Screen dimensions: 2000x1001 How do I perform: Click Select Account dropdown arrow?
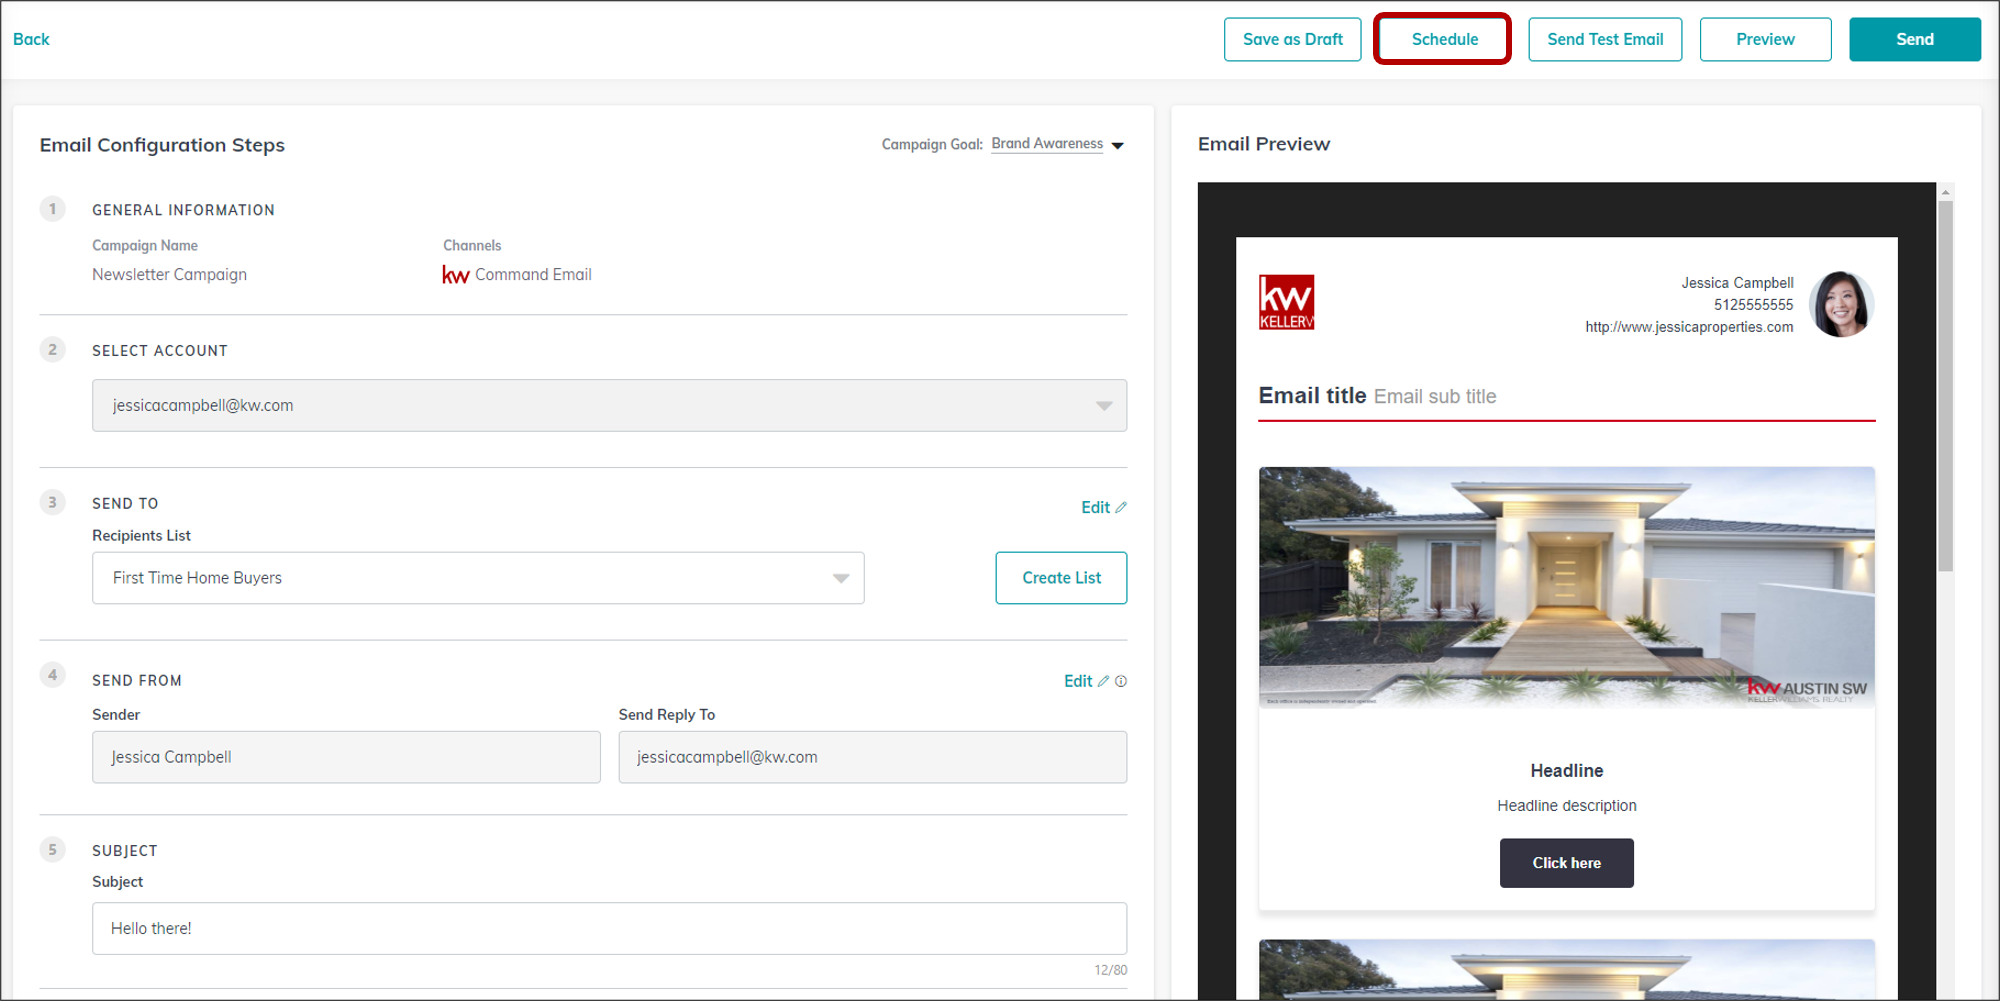(x=1104, y=406)
